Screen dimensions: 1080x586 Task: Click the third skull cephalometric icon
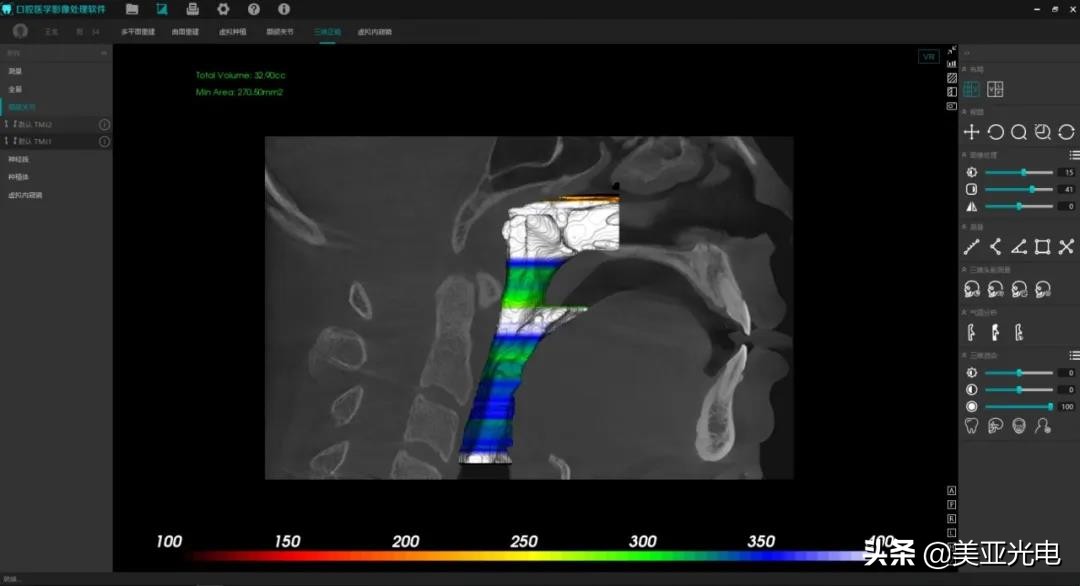click(1019, 289)
